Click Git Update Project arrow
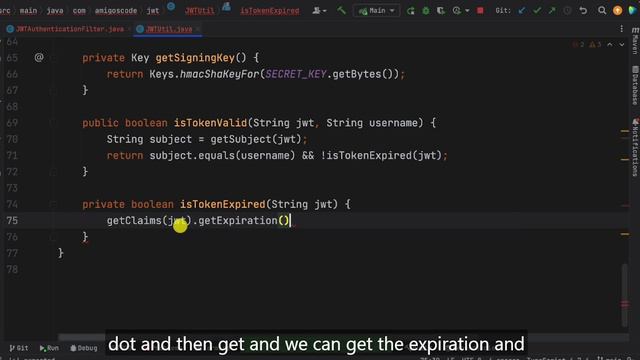This screenshot has width=640, height=360. coord(522,11)
